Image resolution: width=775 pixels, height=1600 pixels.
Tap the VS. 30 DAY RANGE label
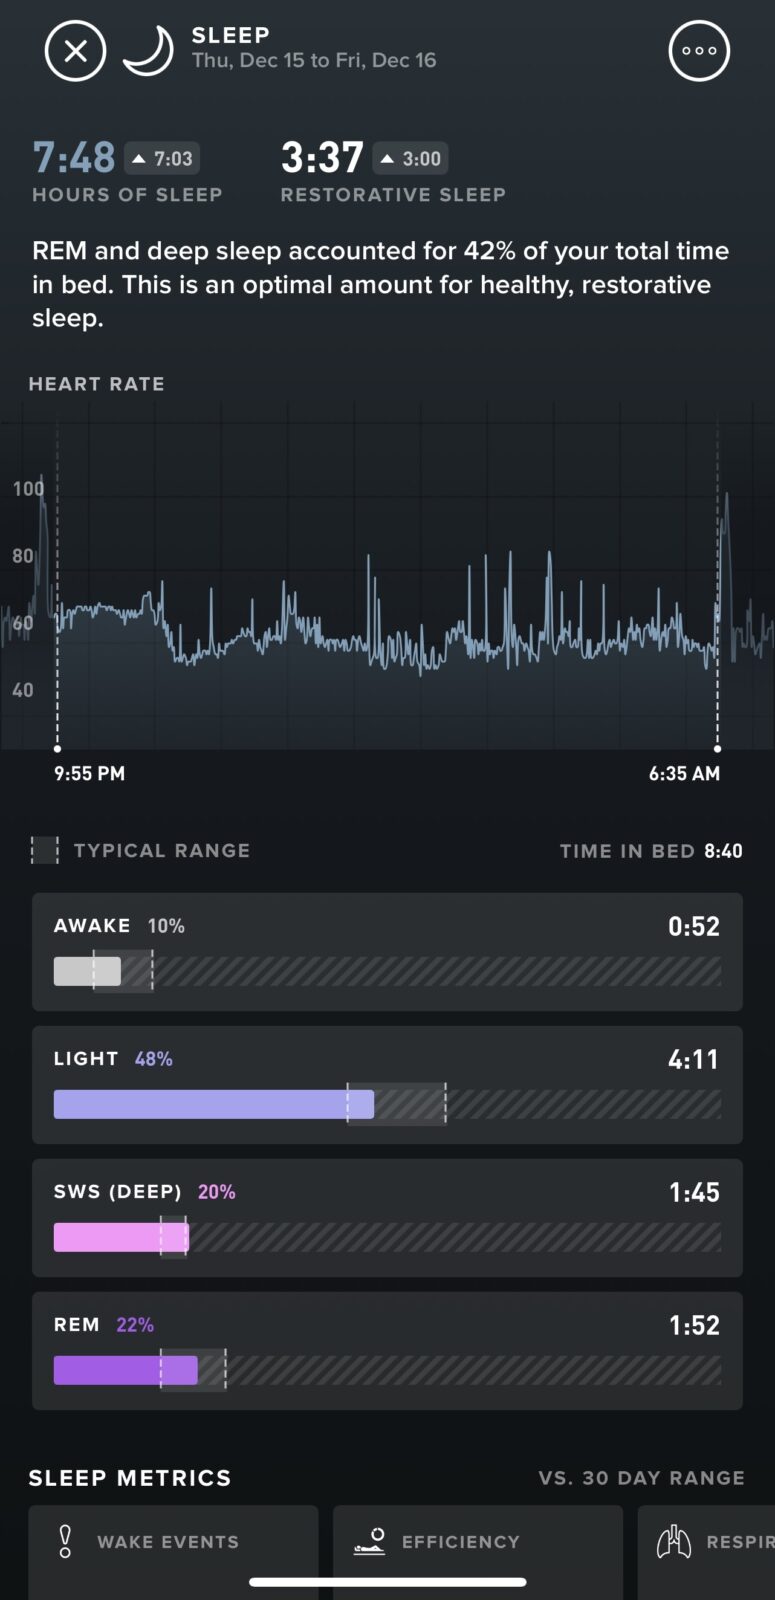pyautogui.click(x=642, y=1478)
